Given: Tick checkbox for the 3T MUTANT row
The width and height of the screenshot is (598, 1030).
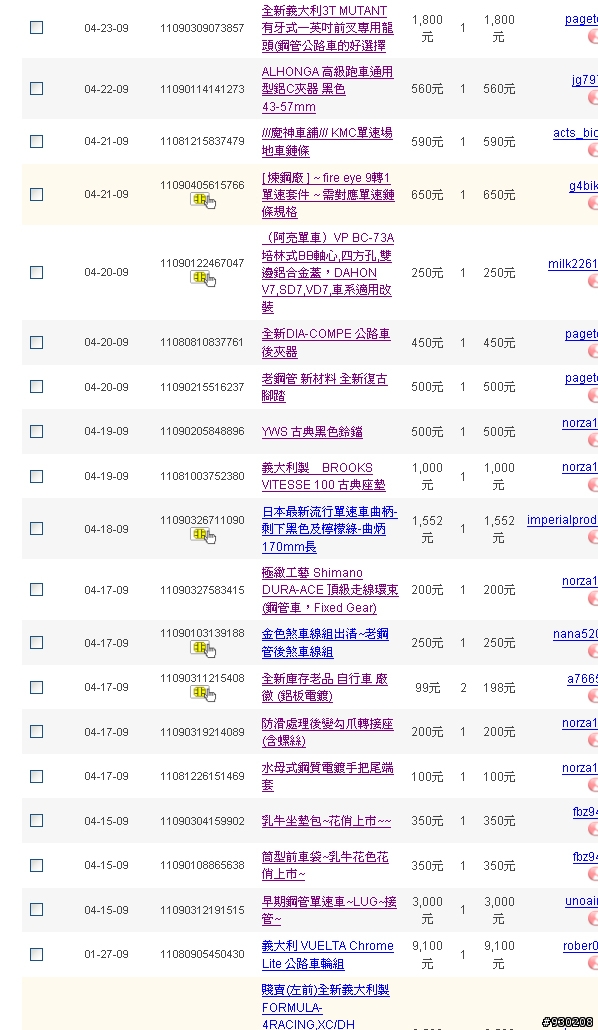Looking at the screenshot, I should coord(37,28).
